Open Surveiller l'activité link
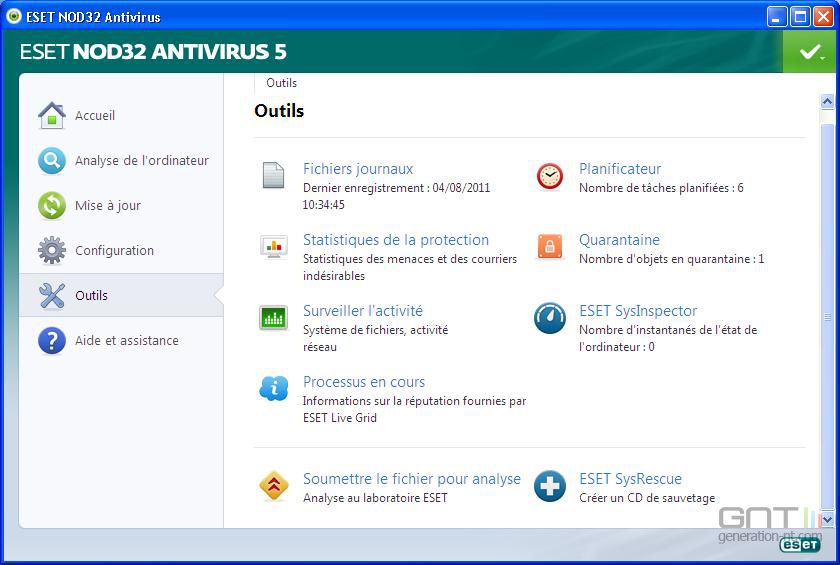The image size is (840, 565). pyautogui.click(x=363, y=311)
